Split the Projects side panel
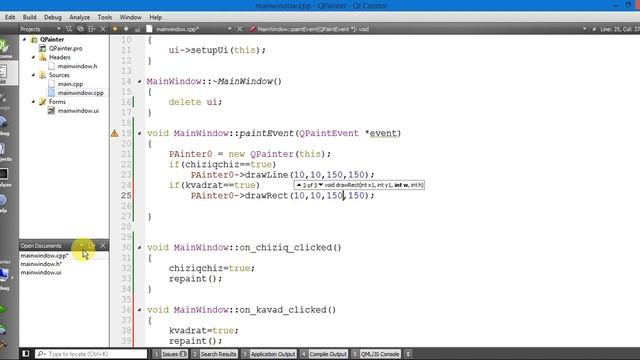The width and height of the screenshot is (640, 360). [92, 29]
